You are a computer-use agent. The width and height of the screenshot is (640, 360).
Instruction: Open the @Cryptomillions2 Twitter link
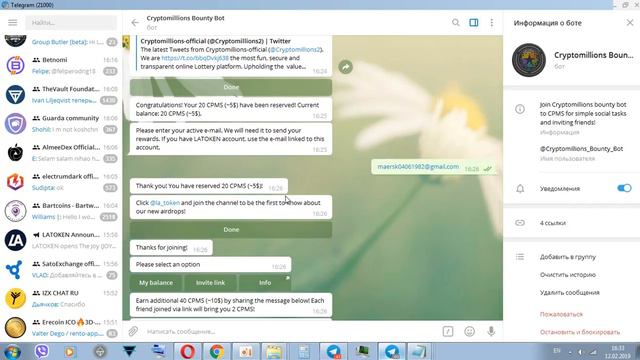click(295, 49)
